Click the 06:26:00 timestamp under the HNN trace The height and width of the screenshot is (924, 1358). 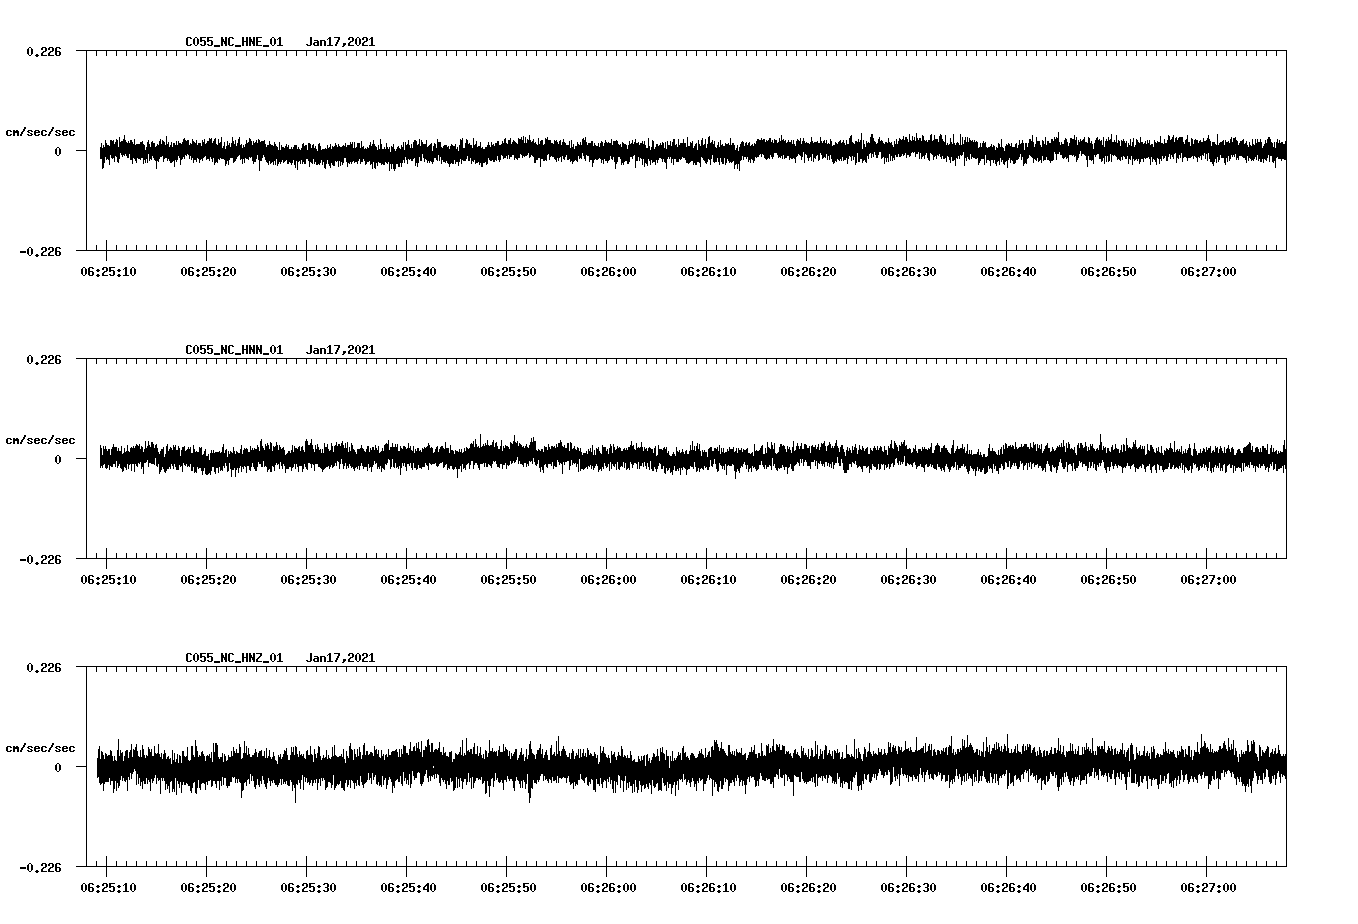[607, 578]
